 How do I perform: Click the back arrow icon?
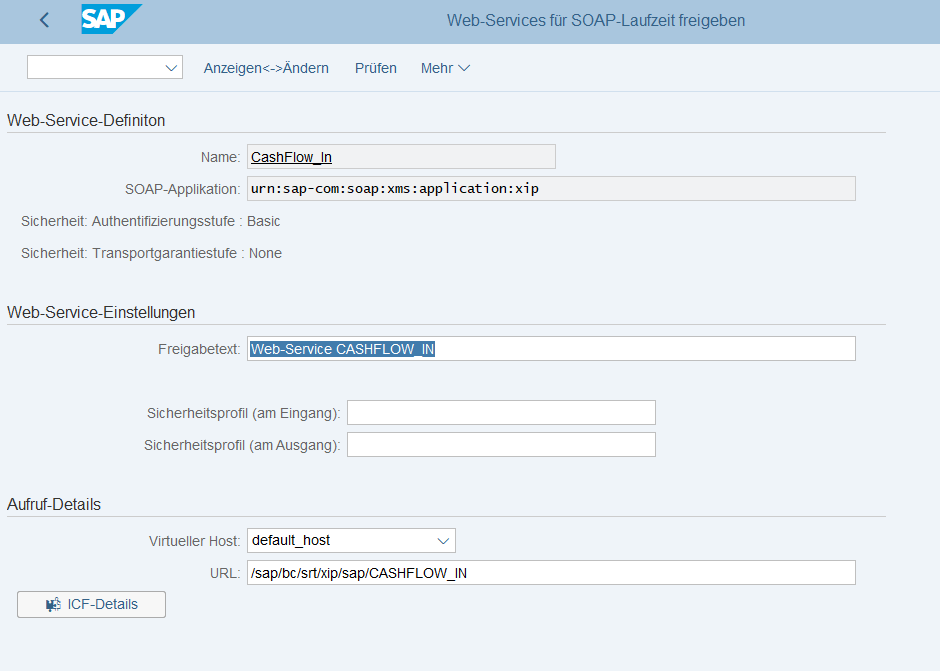click(x=44, y=20)
